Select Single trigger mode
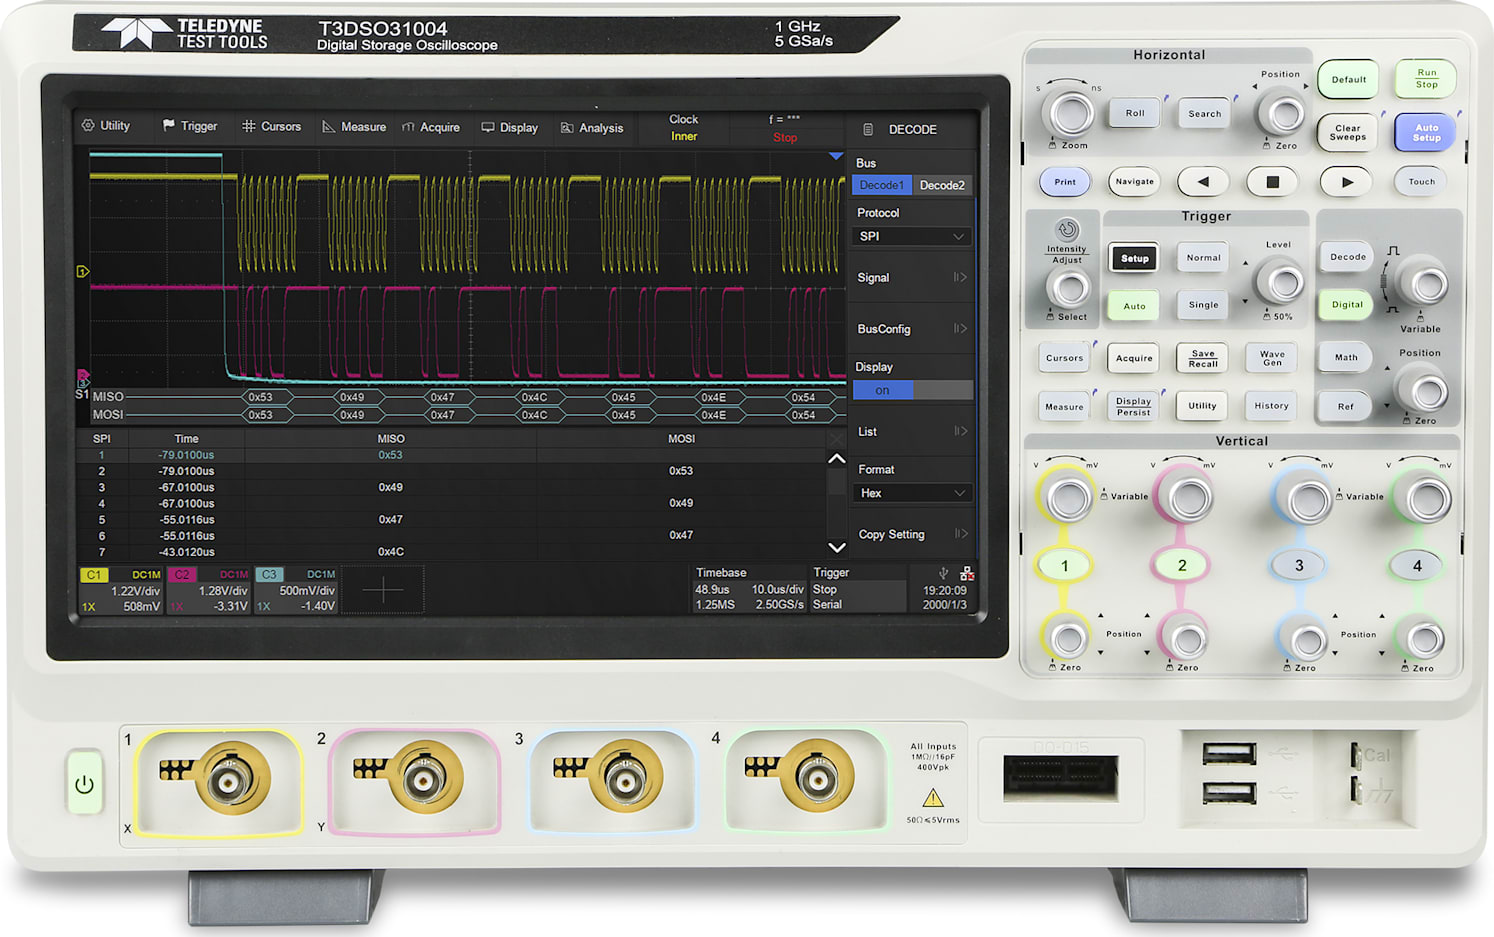1494x937 pixels. tap(1203, 305)
